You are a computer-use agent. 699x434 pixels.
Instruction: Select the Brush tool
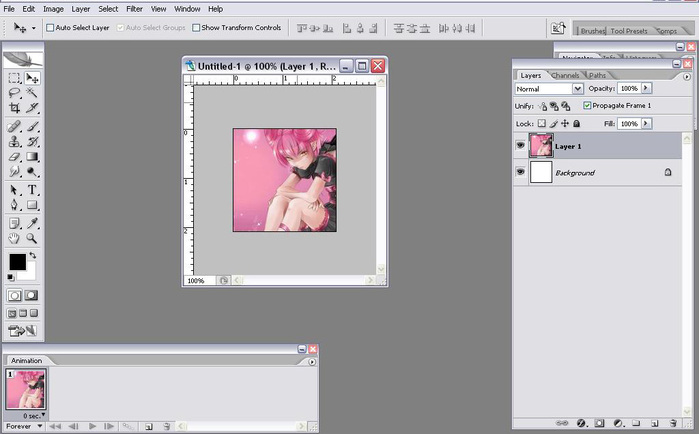pyautogui.click(x=32, y=127)
